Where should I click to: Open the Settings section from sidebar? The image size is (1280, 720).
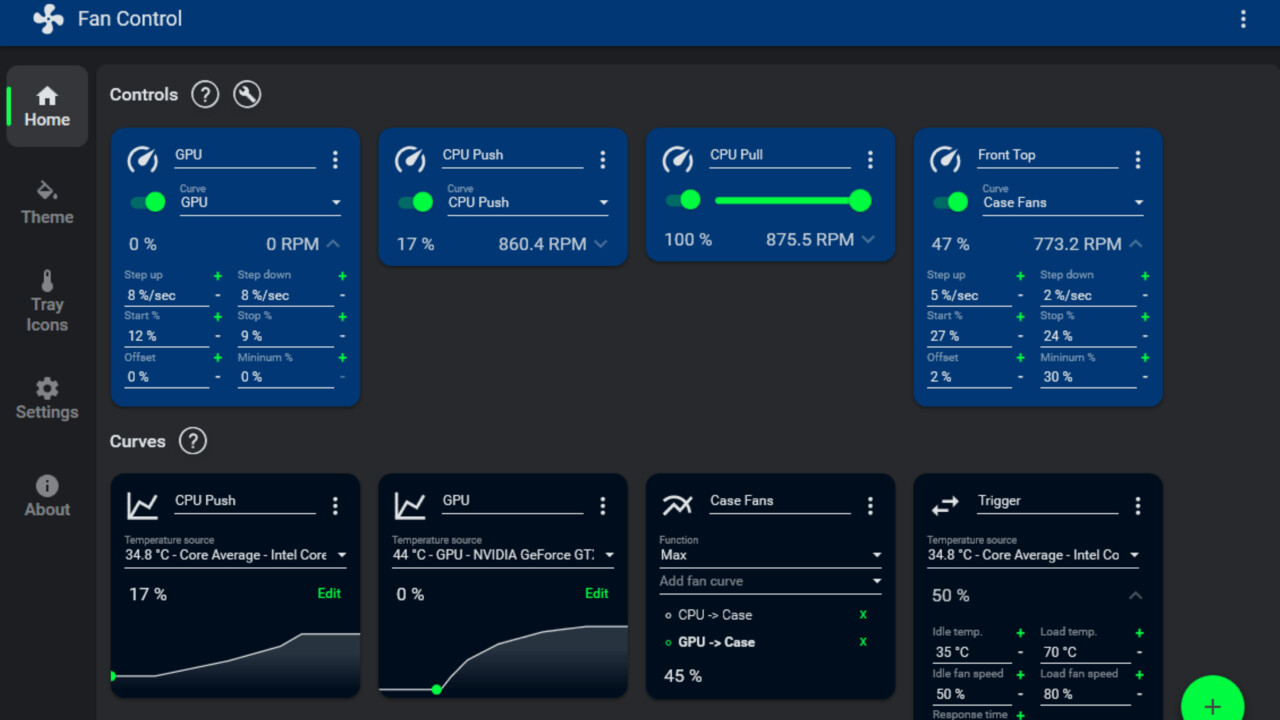pos(46,398)
